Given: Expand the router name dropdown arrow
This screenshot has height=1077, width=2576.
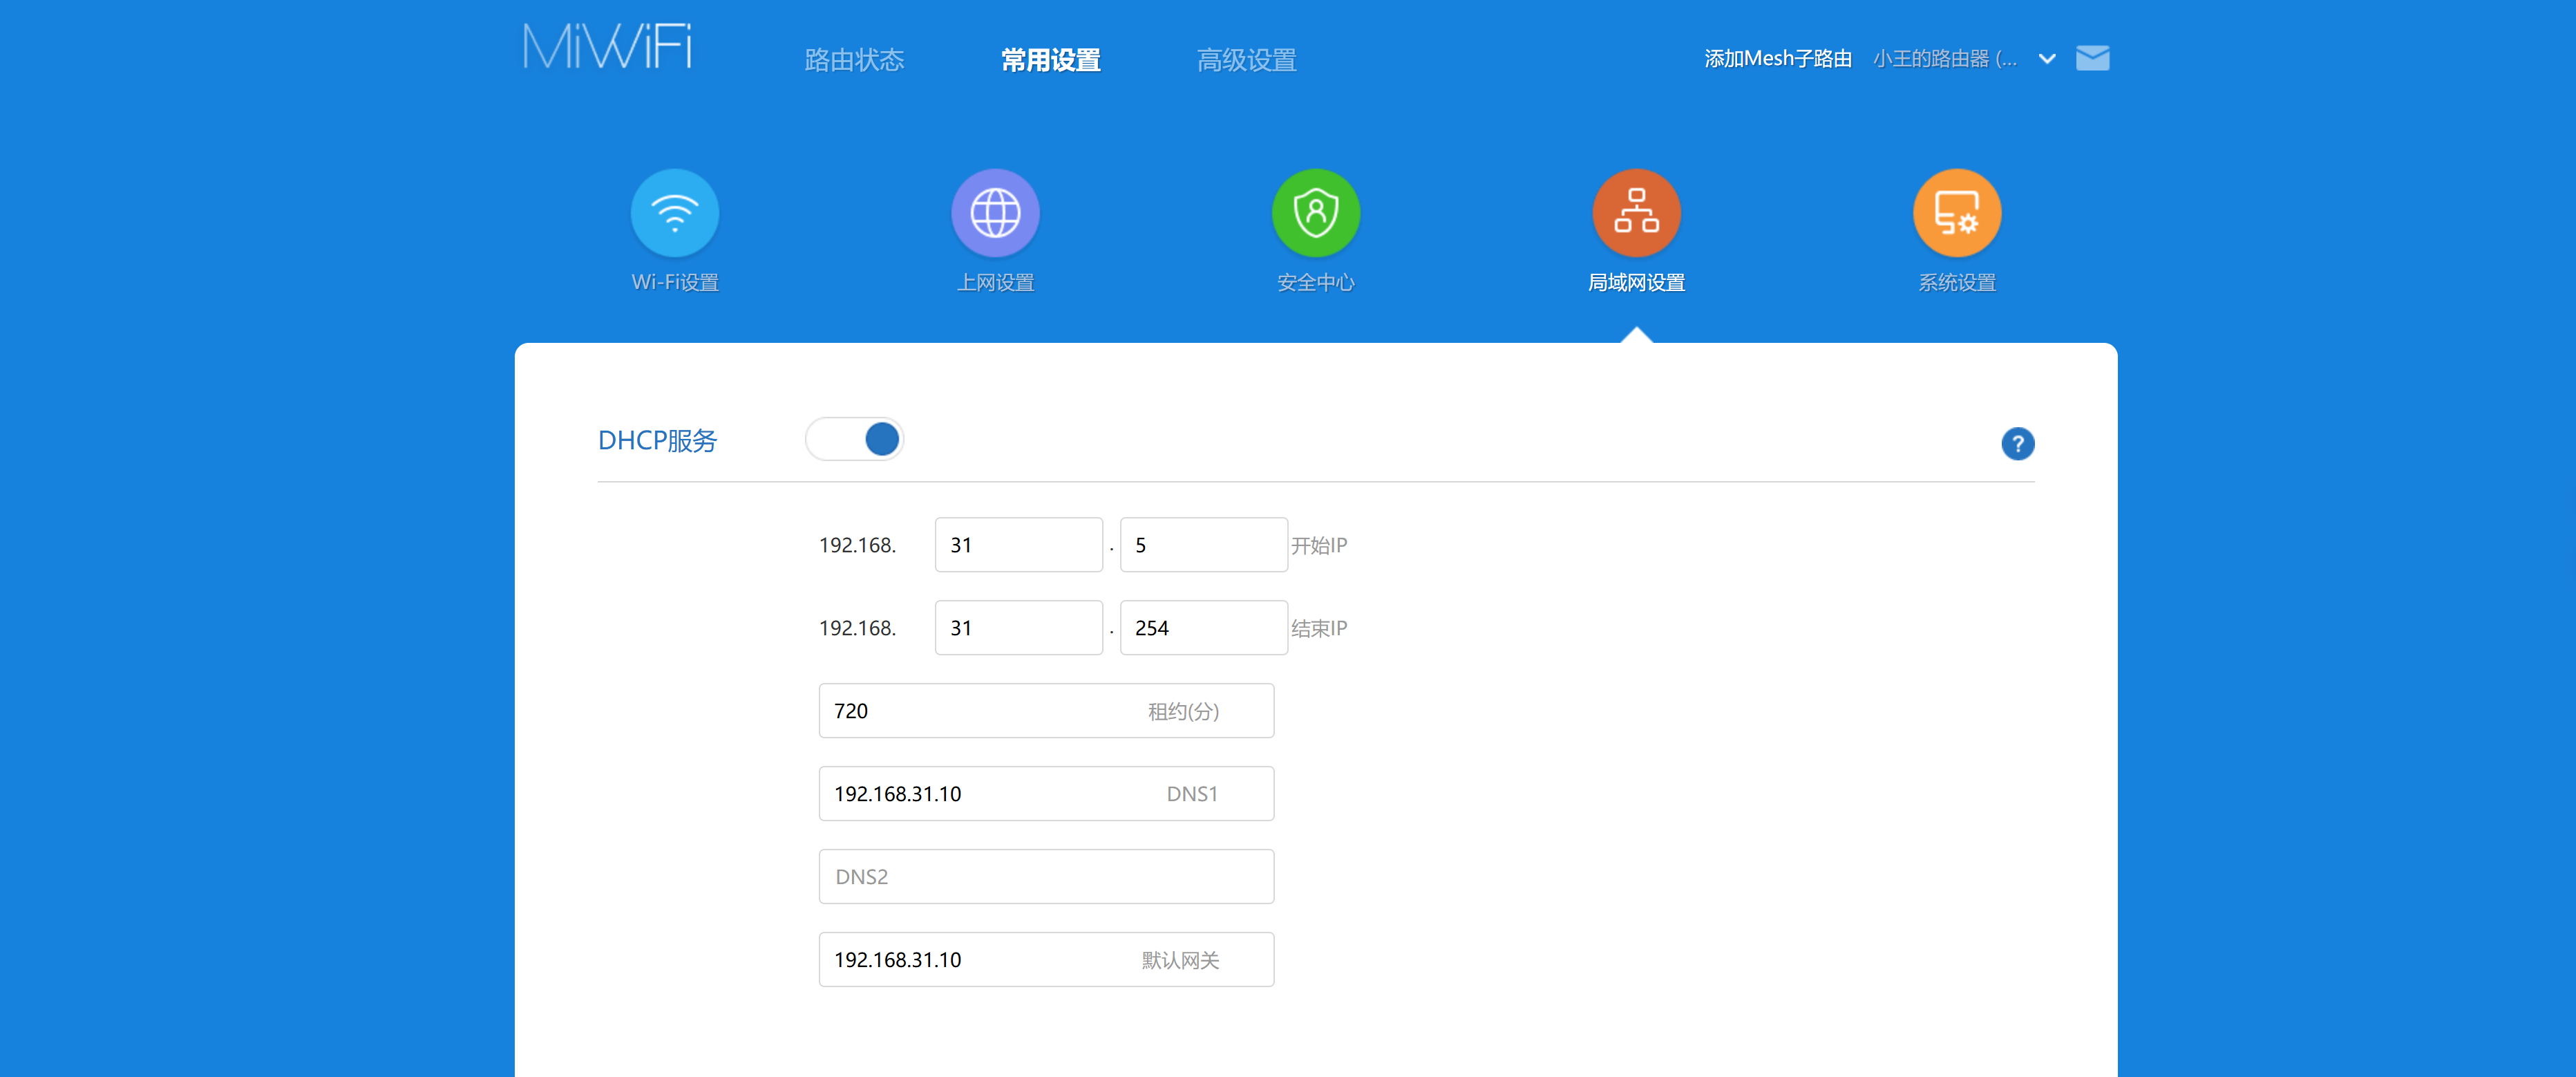Looking at the screenshot, I should (2047, 59).
